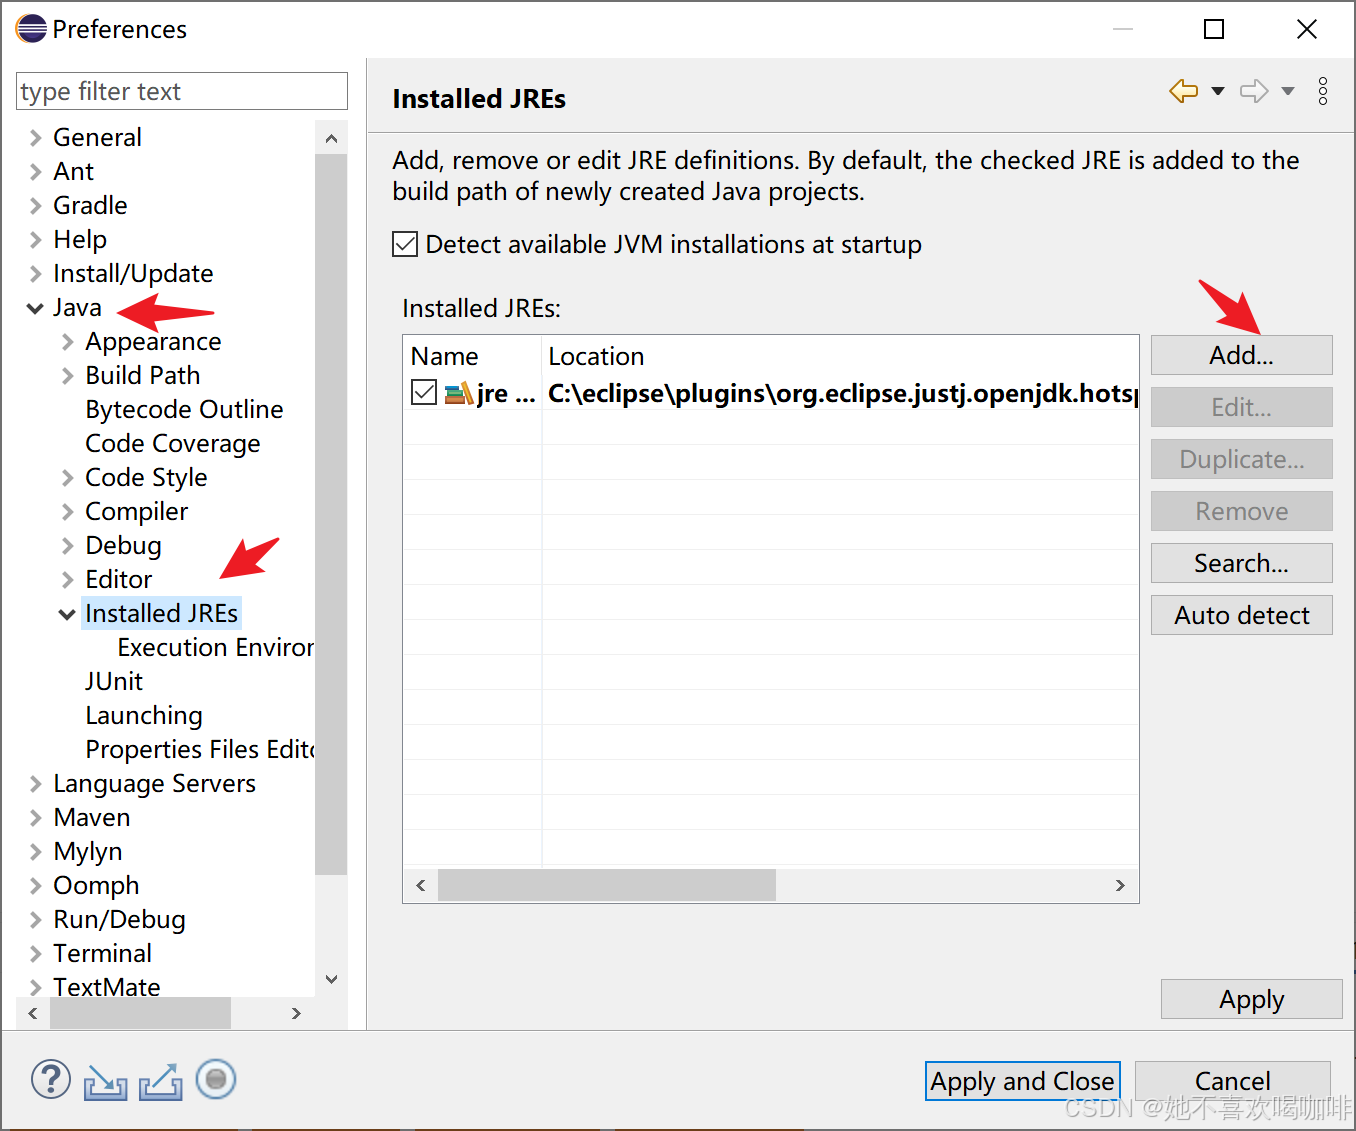Image resolution: width=1356 pixels, height=1131 pixels.
Task: Click the Forward navigation arrow
Action: pyautogui.click(x=1254, y=91)
